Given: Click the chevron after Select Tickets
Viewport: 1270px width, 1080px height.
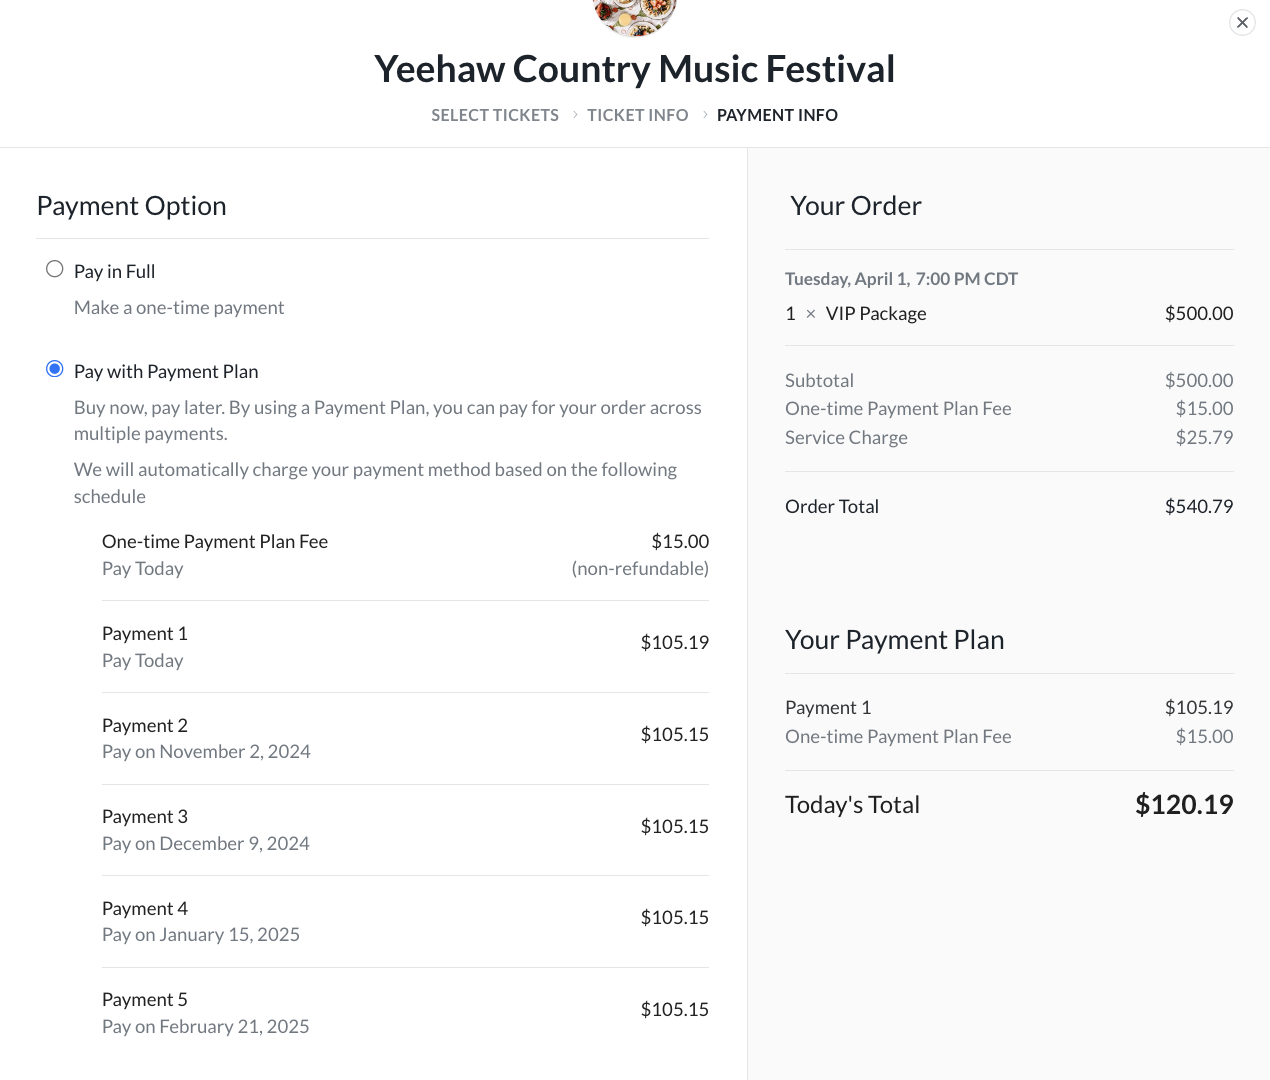Looking at the screenshot, I should click(x=575, y=115).
